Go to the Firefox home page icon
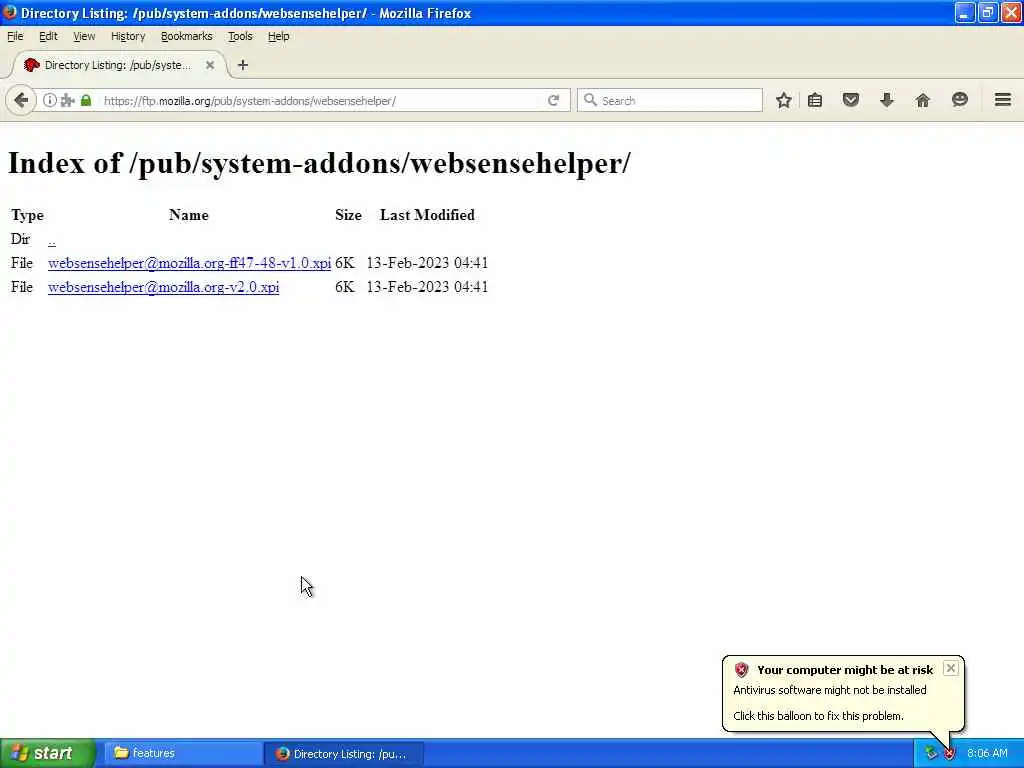Screen dimensions: 1024x768 pos(923,101)
